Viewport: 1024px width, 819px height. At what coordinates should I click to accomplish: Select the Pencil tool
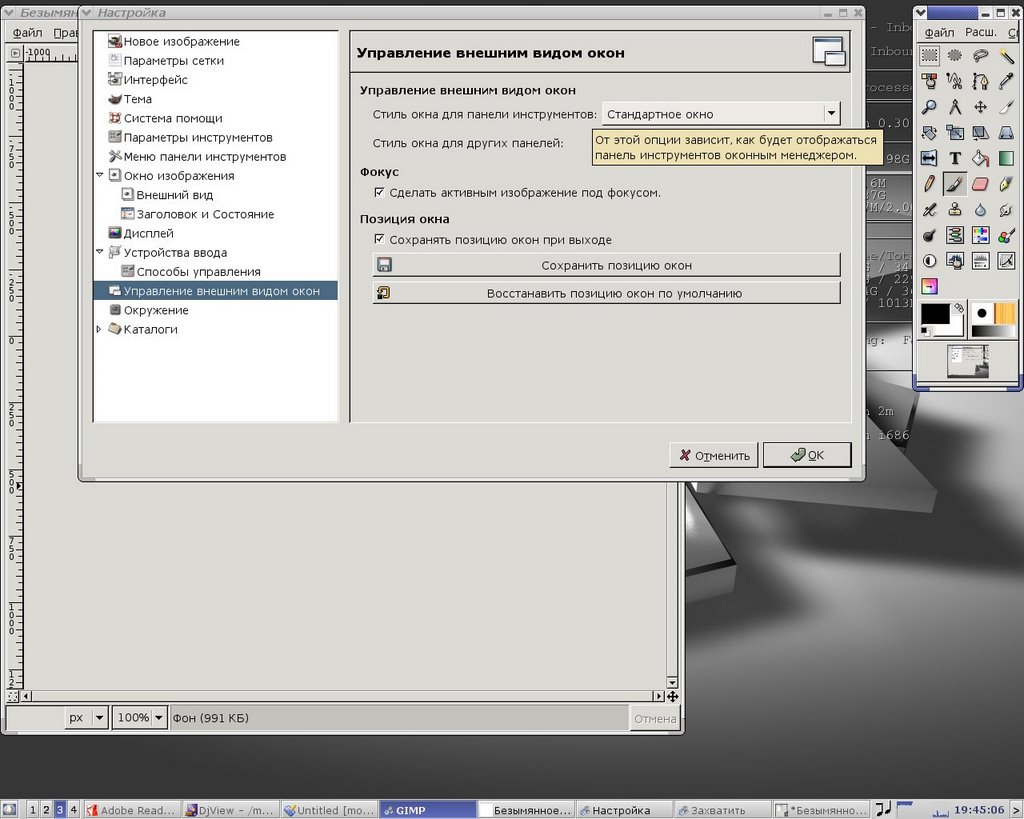[x=929, y=184]
